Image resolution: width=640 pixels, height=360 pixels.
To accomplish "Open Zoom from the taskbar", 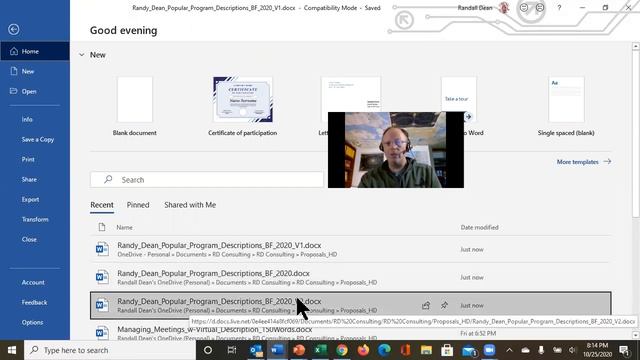I will click(489, 350).
